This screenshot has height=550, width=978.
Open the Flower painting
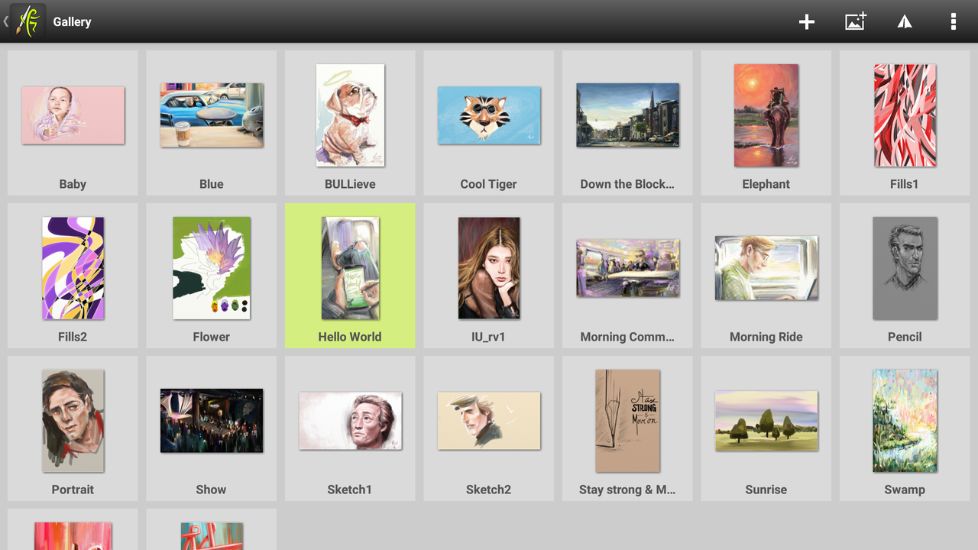(211, 268)
